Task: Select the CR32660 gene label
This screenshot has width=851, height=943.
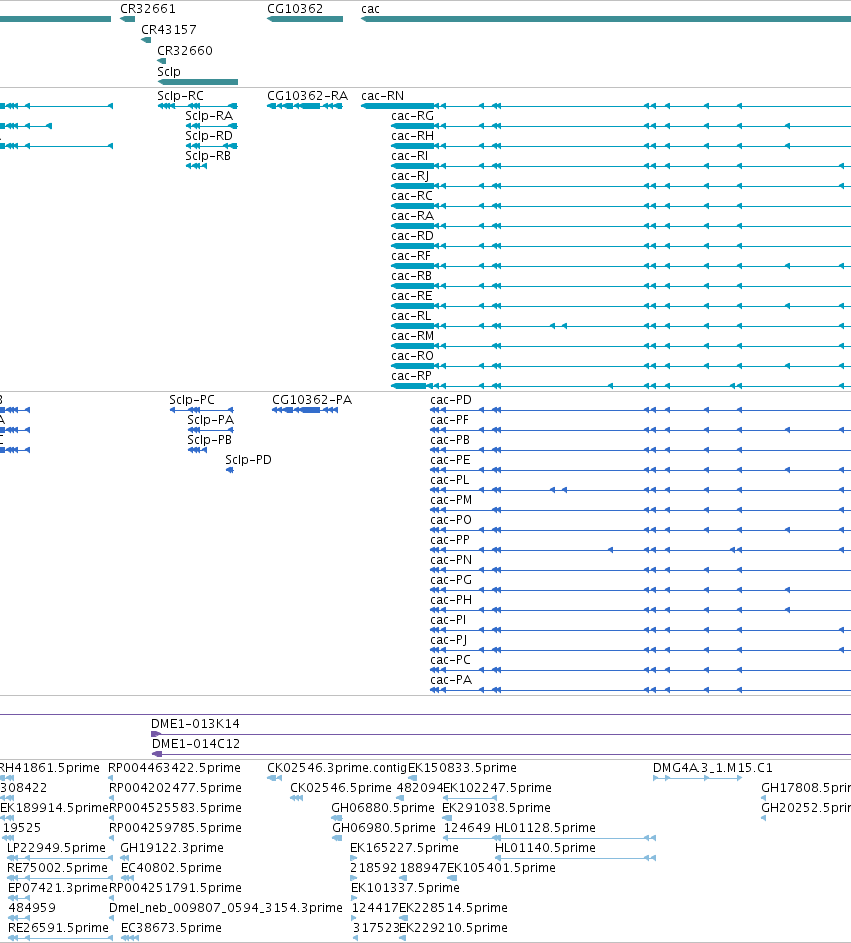Action: (185, 51)
